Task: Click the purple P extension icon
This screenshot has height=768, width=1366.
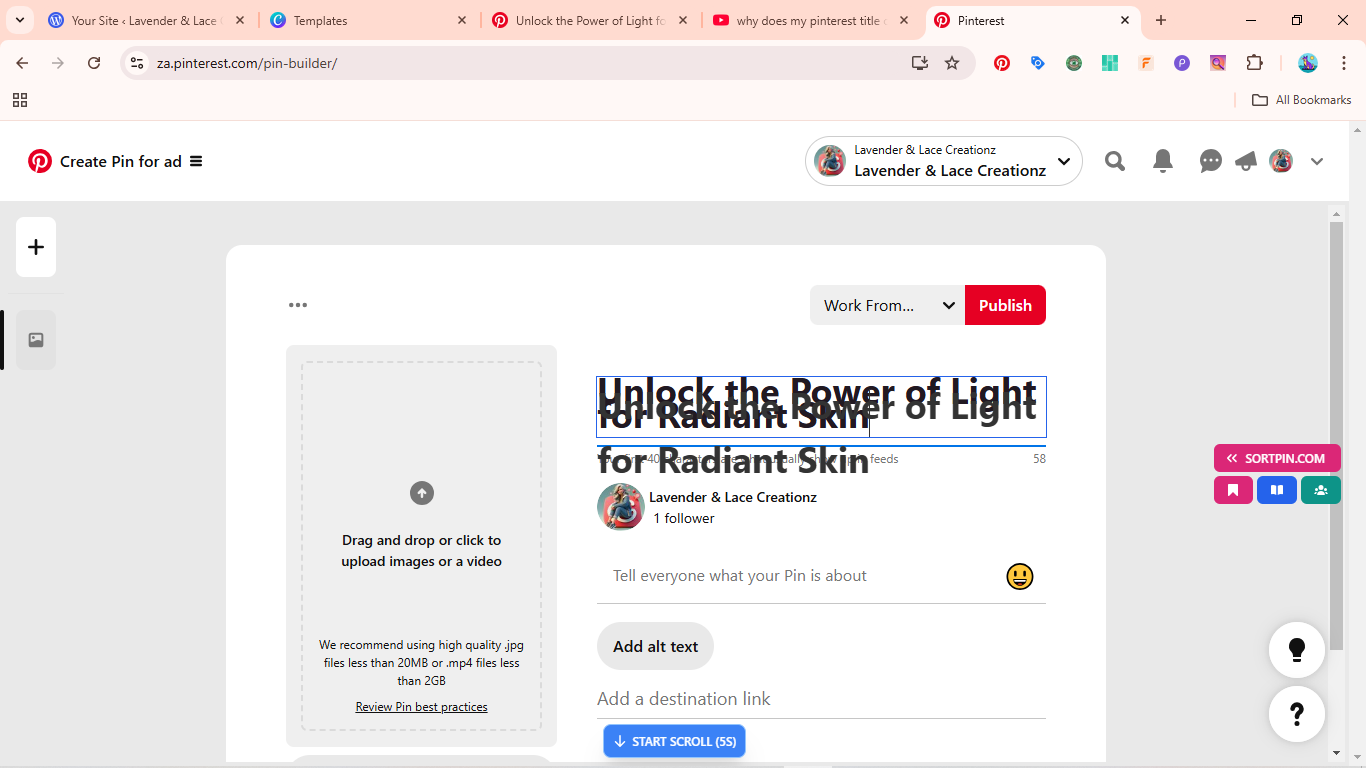Action: pos(1182,63)
